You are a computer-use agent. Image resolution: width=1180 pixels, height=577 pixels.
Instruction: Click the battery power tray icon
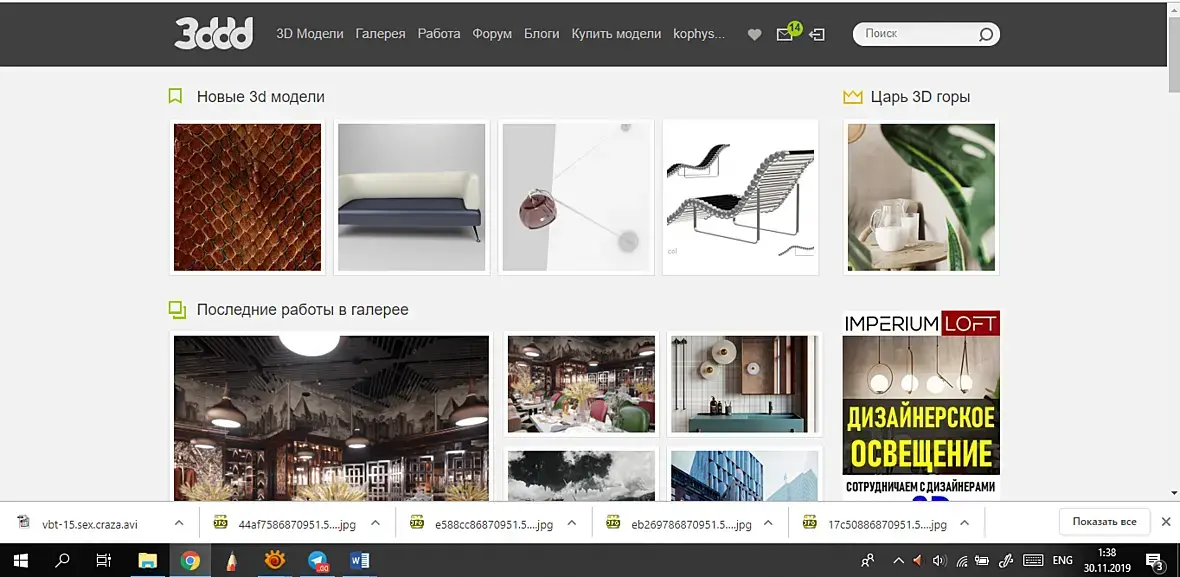982,560
